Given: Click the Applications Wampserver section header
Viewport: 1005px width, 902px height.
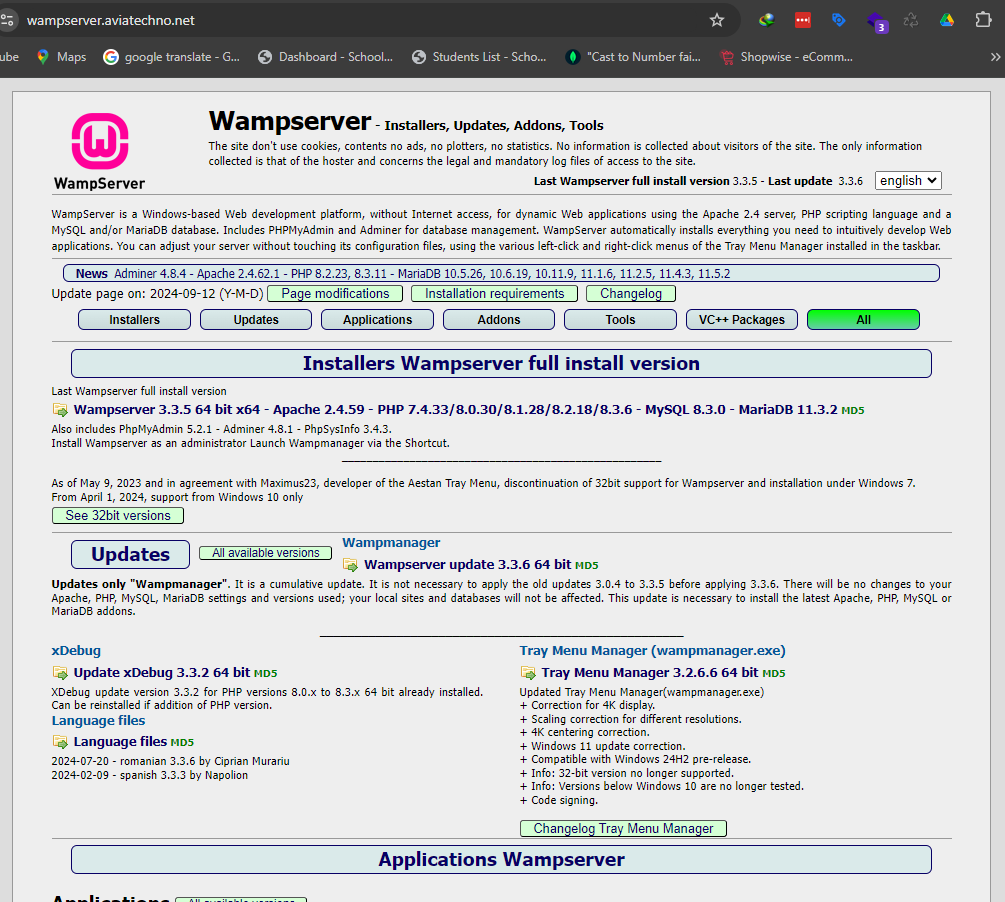Looking at the screenshot, I should coord(501,860).
